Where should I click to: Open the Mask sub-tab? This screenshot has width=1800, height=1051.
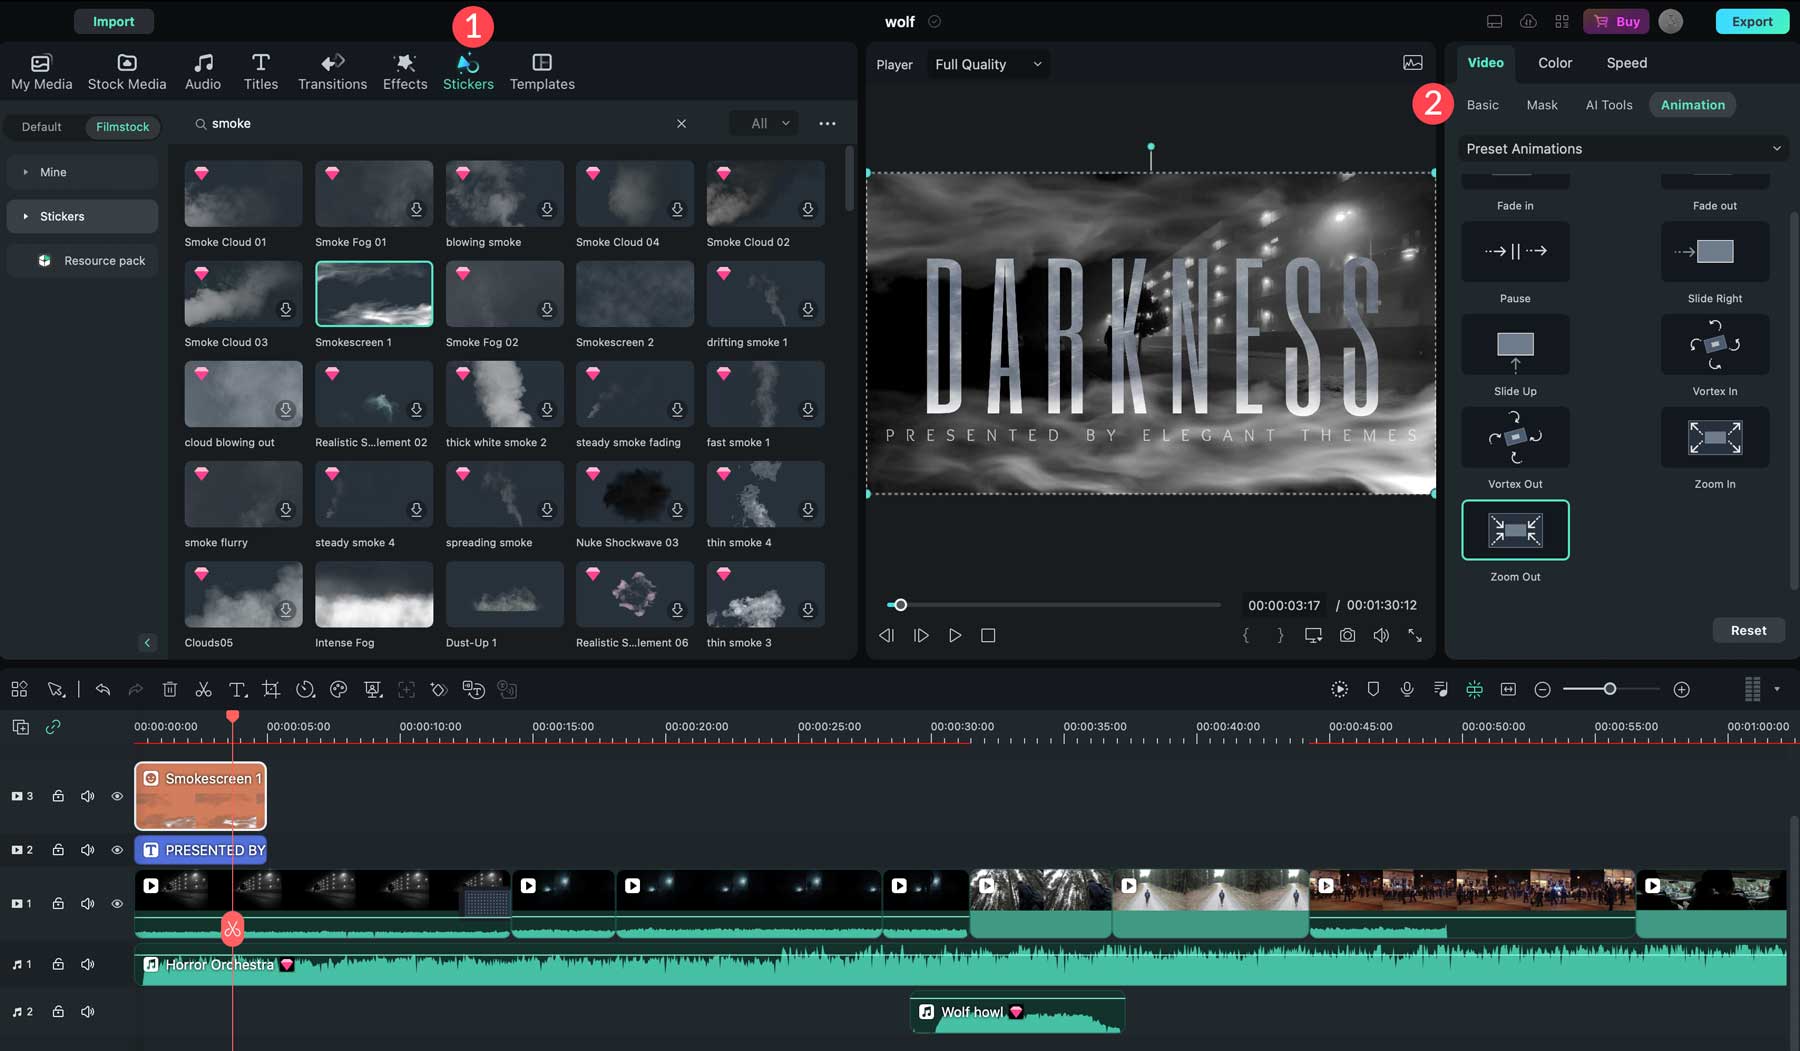pos(1541,105)
